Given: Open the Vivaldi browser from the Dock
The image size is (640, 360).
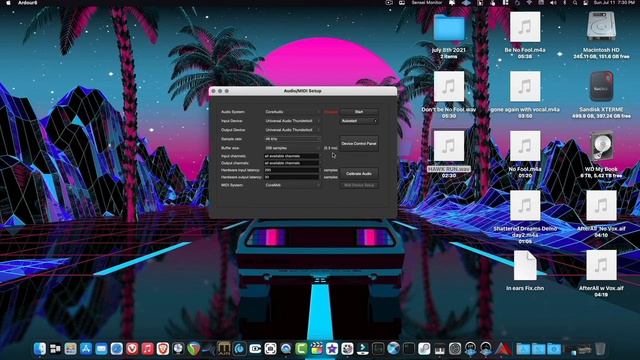Looking at the screenshot, I should coord(132,349).
